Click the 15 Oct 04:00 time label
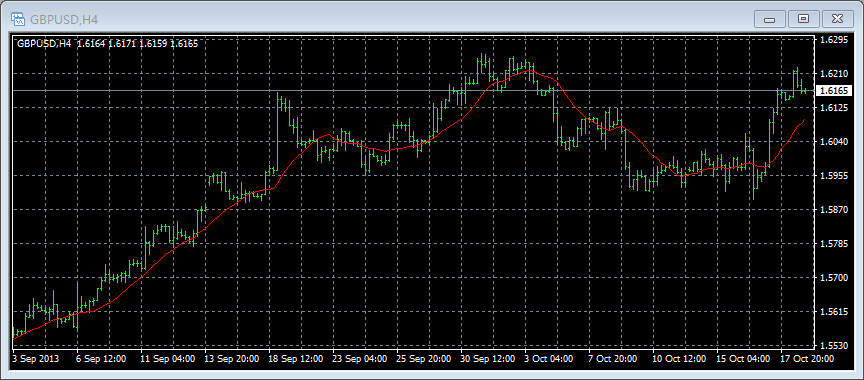This screenshot has height=380, width=864. click(743, 359)
